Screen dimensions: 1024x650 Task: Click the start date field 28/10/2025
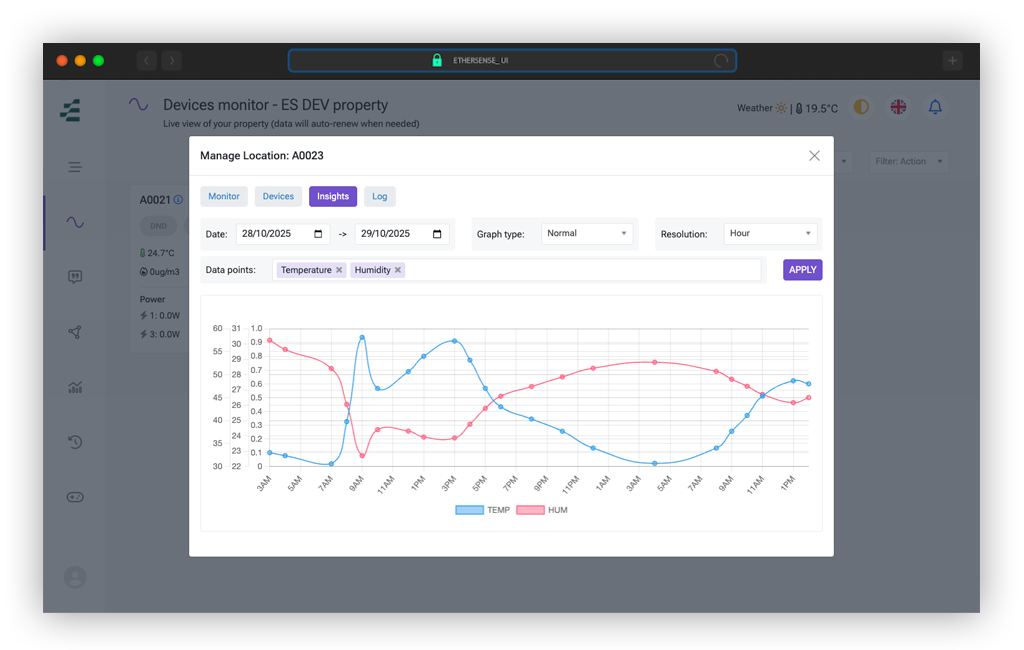pyautogui.click(x=274, y=233)
